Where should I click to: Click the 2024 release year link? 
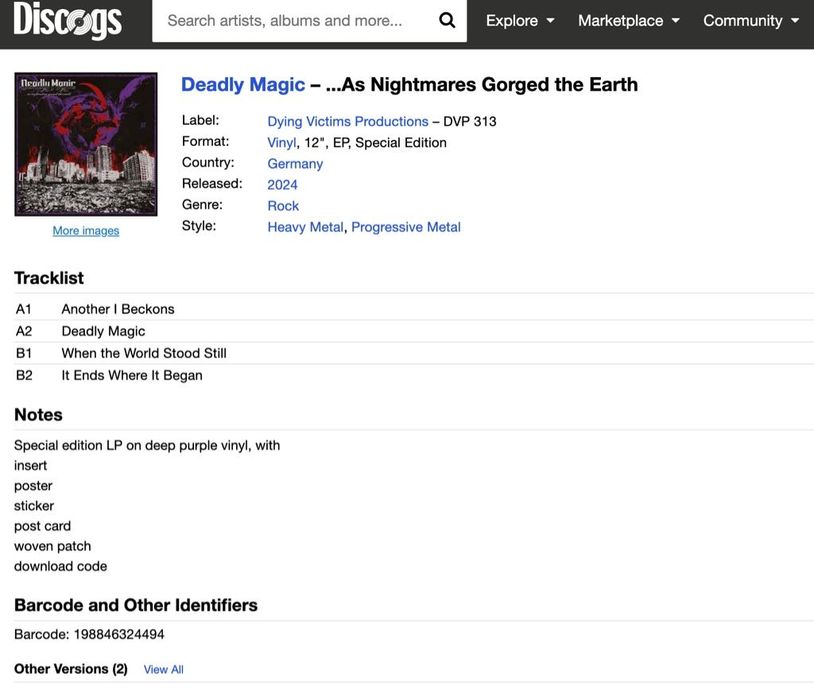283,184
